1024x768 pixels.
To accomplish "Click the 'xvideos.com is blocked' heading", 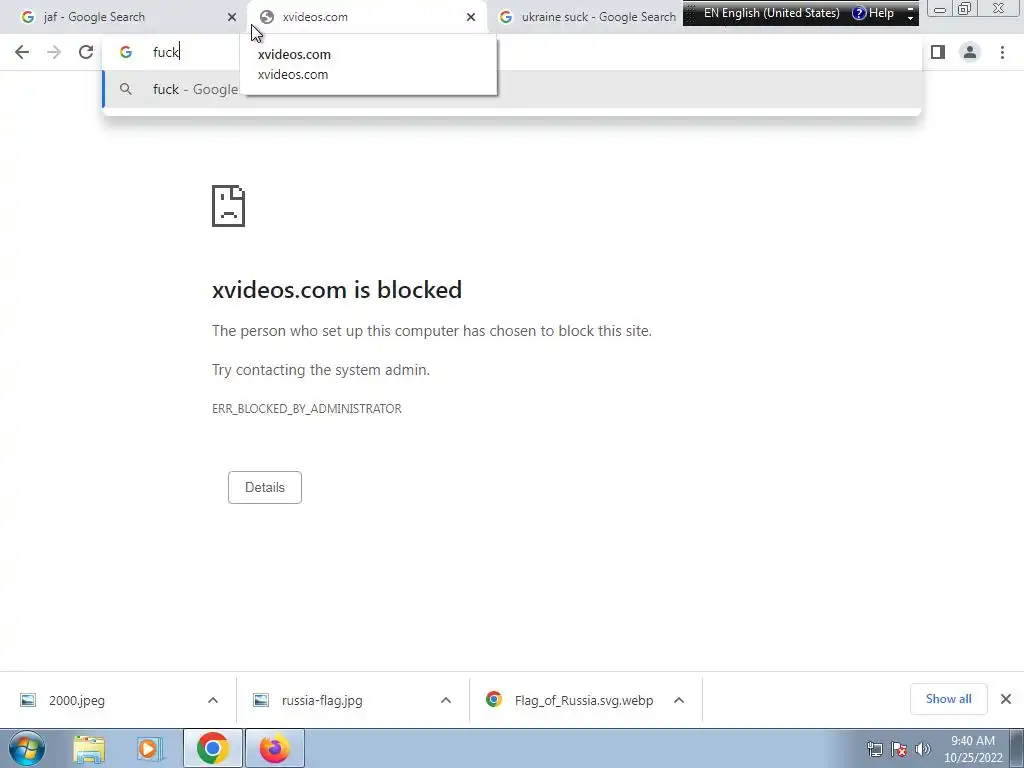I will [x=337, y=290].
